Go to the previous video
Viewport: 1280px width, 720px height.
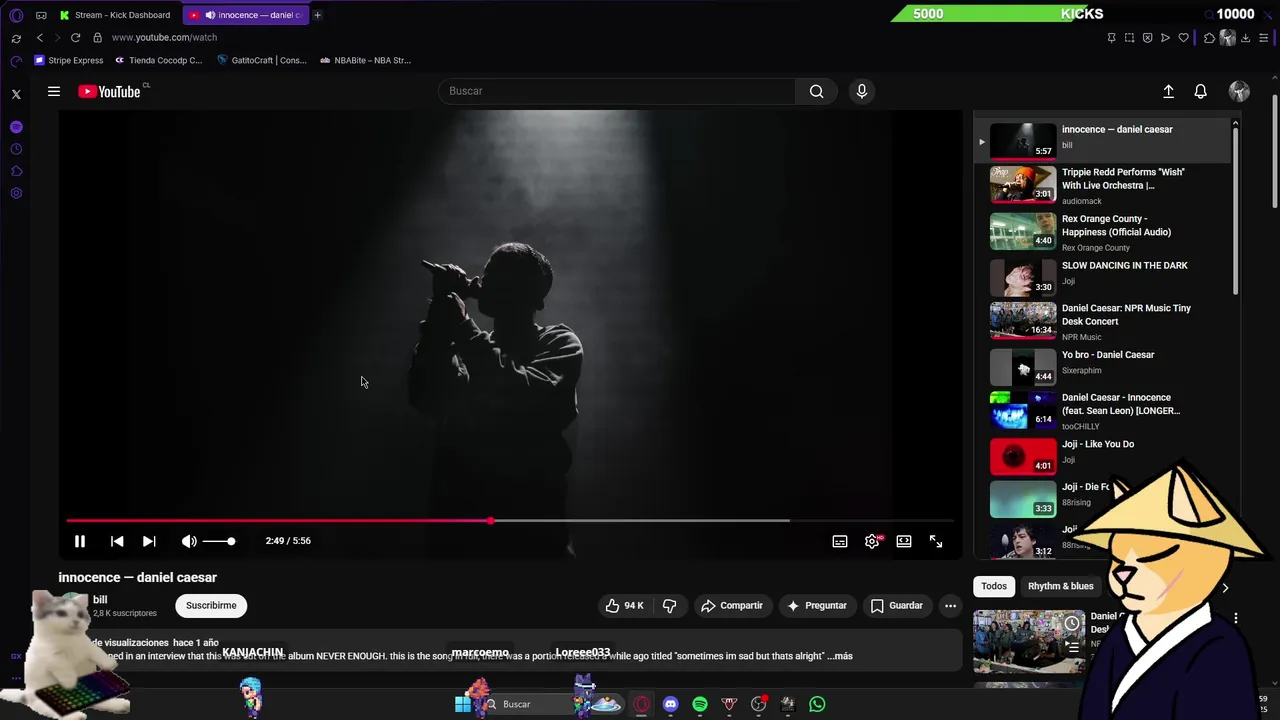(x=117, y=541)
